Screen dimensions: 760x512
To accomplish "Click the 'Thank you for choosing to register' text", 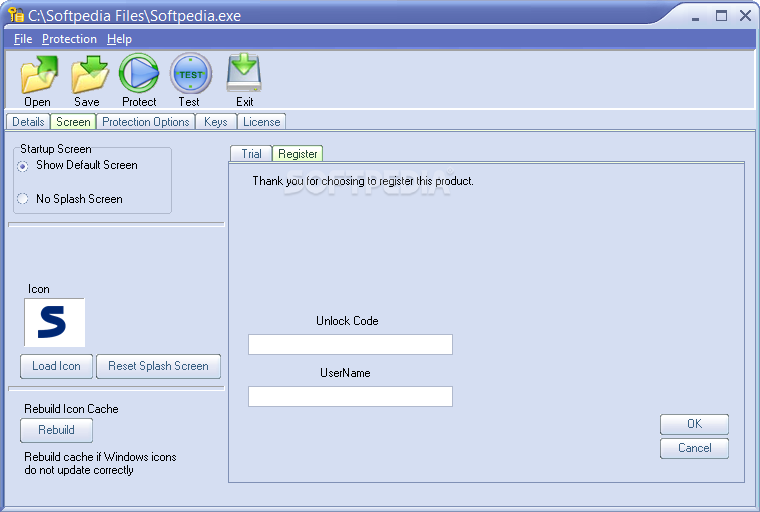I will coord(363,181).
